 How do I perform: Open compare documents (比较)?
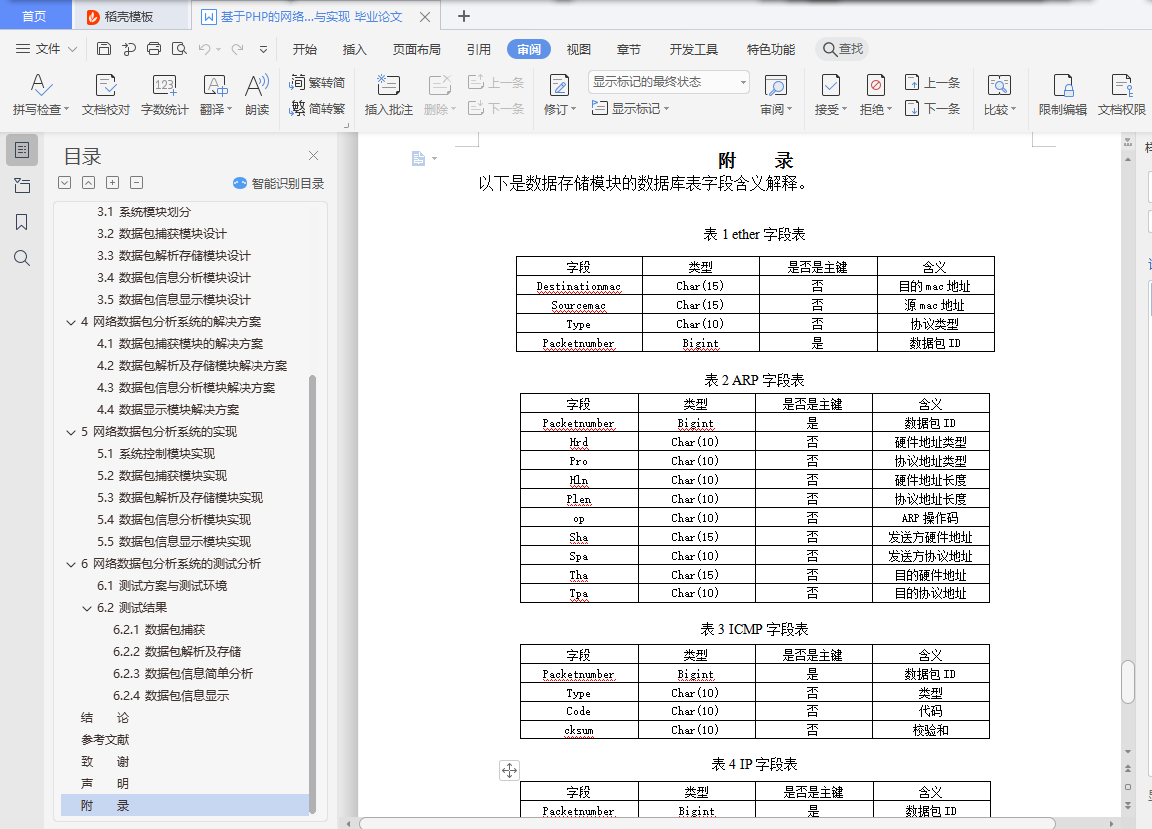pyautogui.click(x=999, y=94)
